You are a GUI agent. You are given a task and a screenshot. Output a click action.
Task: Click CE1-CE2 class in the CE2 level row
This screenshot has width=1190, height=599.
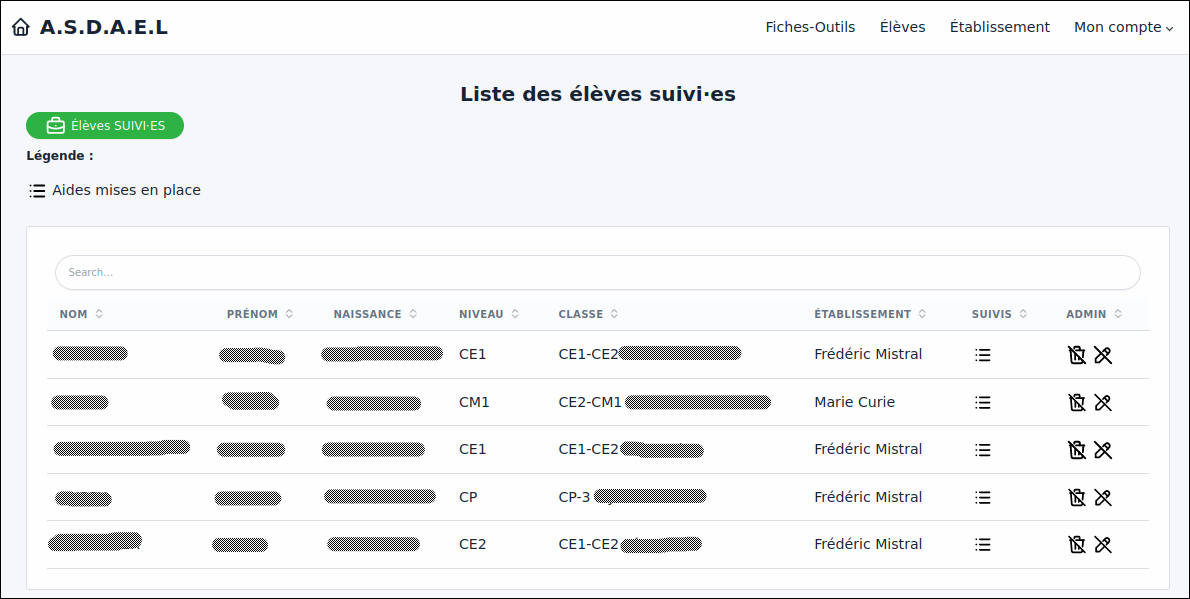pos(588,544)
